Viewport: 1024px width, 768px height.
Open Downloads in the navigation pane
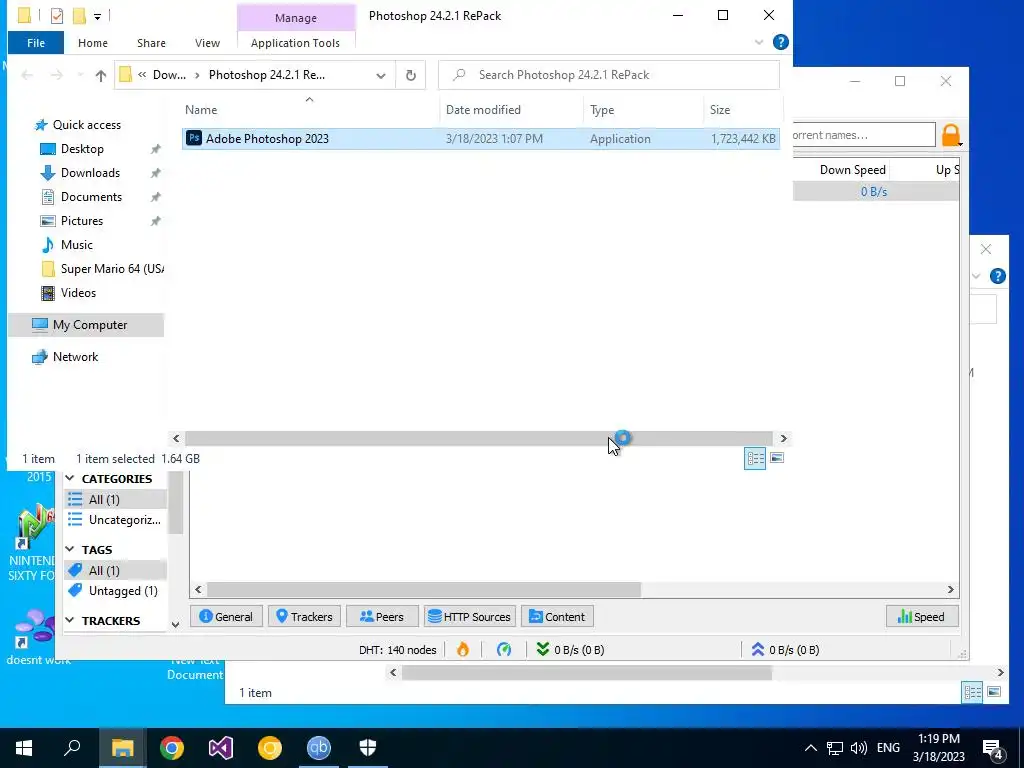point(90,173)
